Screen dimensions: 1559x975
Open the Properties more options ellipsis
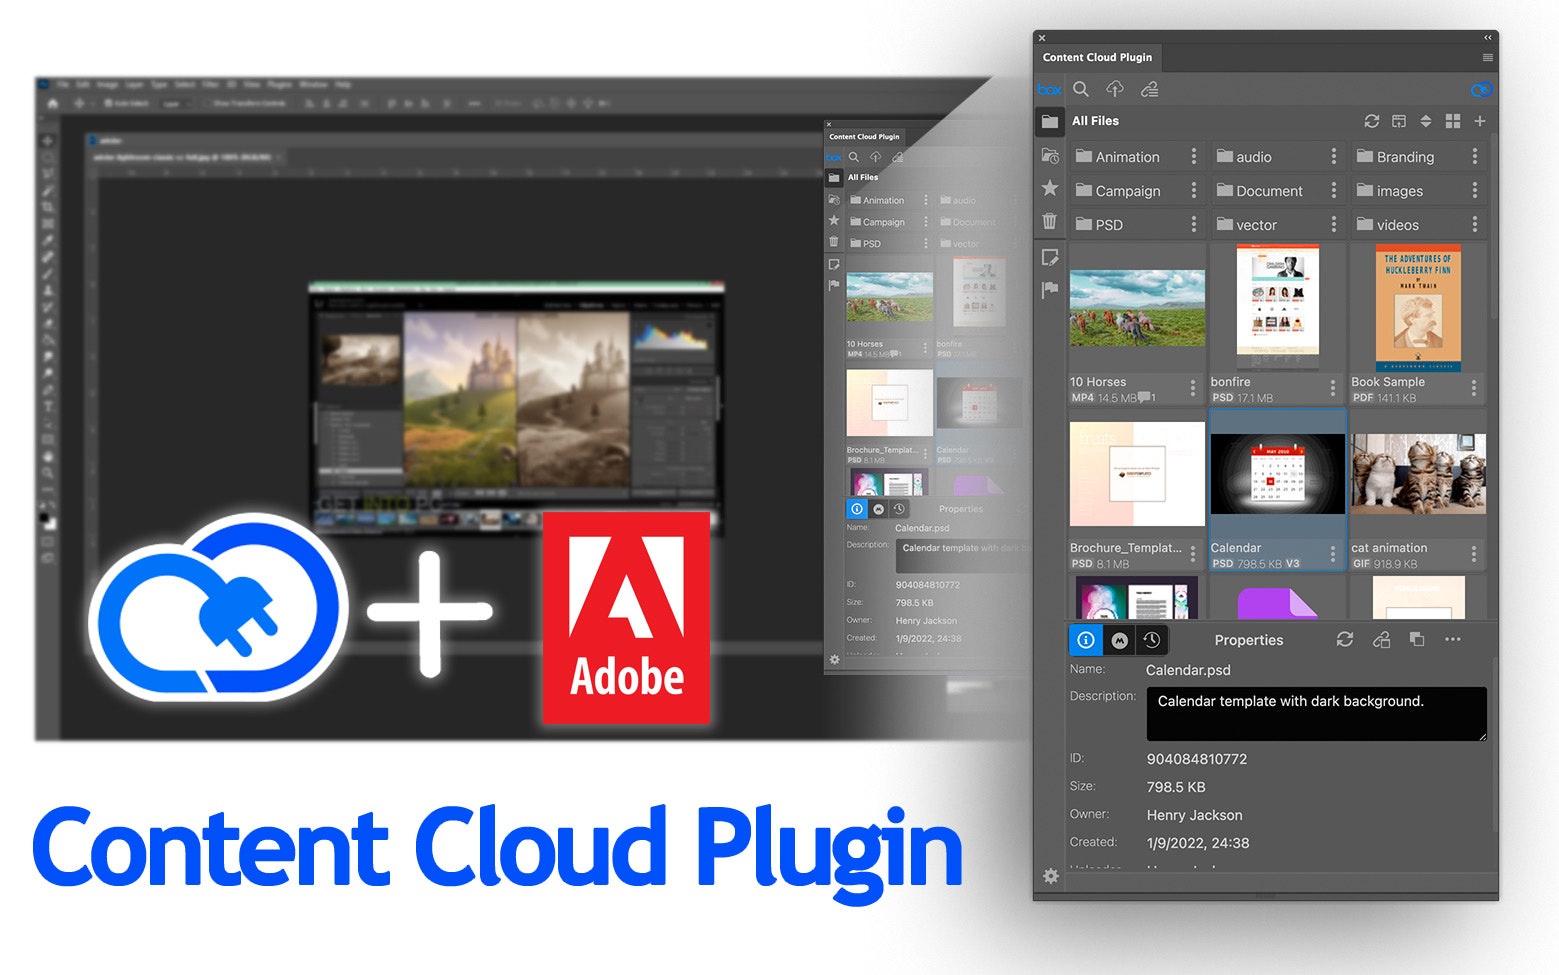tap(1453, 639)
